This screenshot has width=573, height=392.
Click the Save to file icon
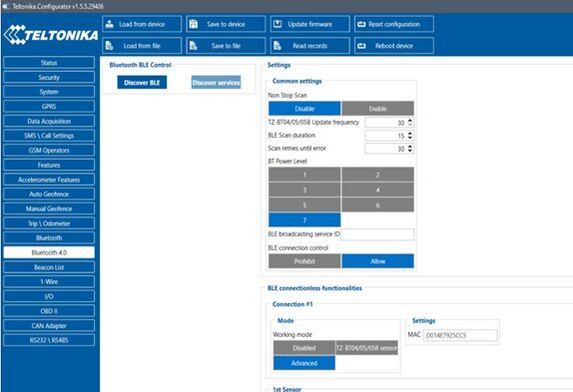[193, 46]
